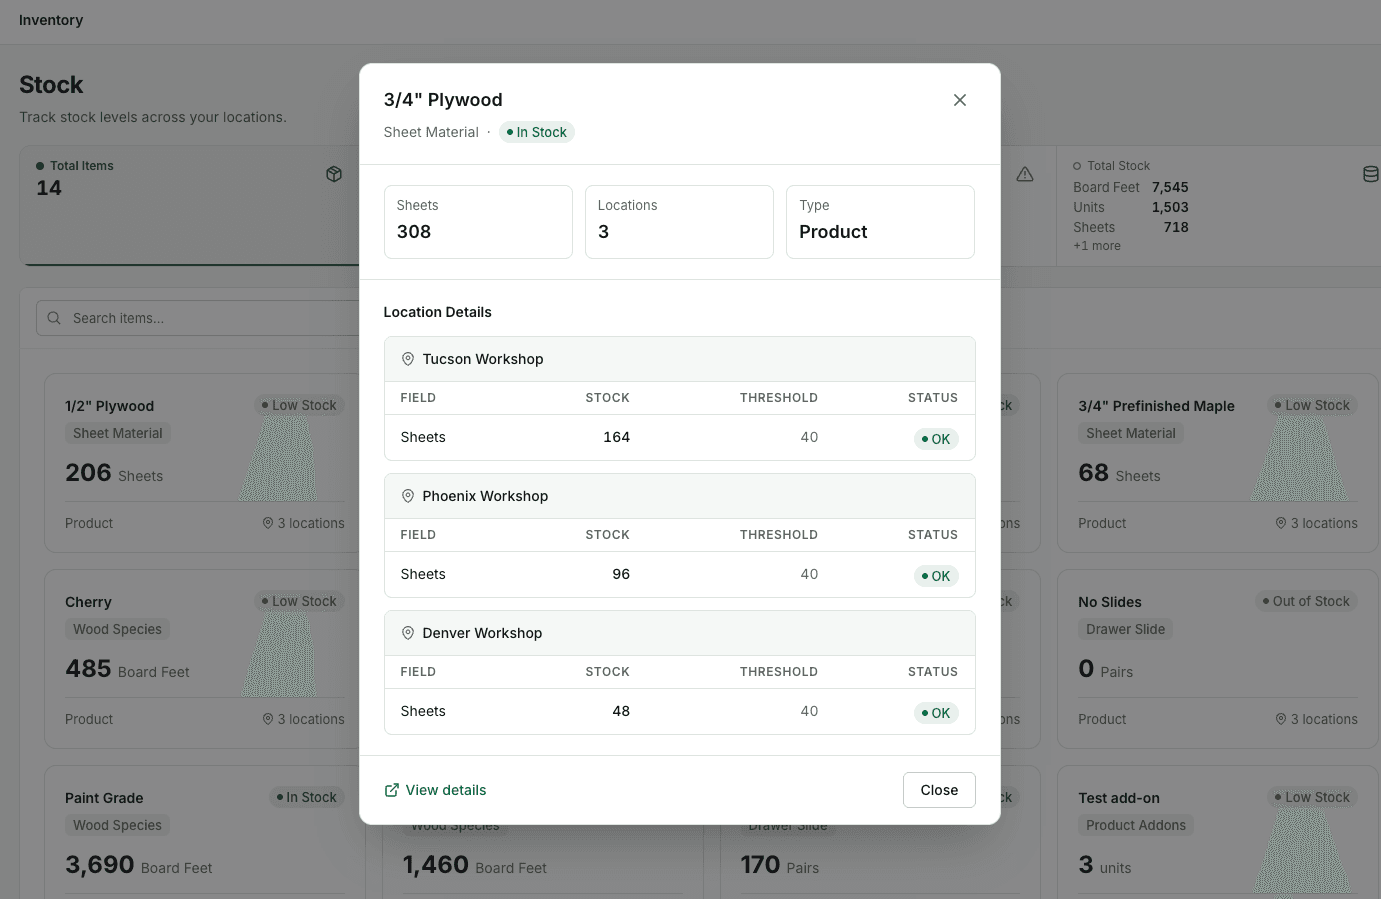Click the external link icon beside View details
The width and height of the screenshot is (1381, 899).
[x=392, y=790]
